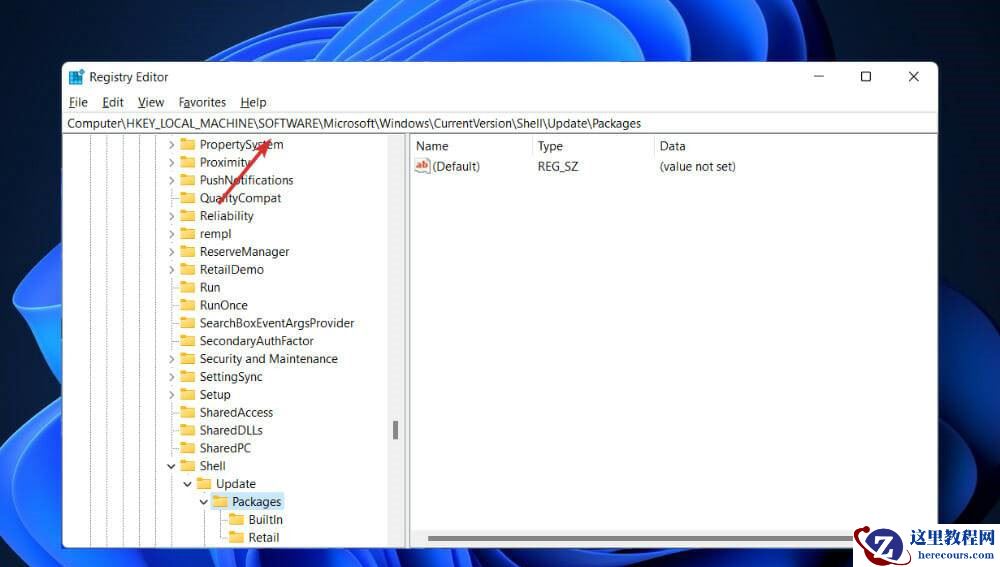Click the BuiltIn folder icon
Viewport: 1000px width, 567px height.
(x=237, y=519)
